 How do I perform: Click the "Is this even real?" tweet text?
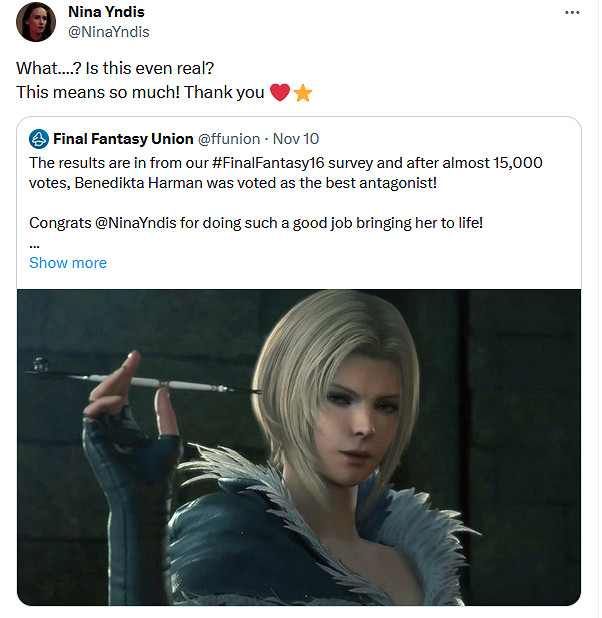(149, 69)
